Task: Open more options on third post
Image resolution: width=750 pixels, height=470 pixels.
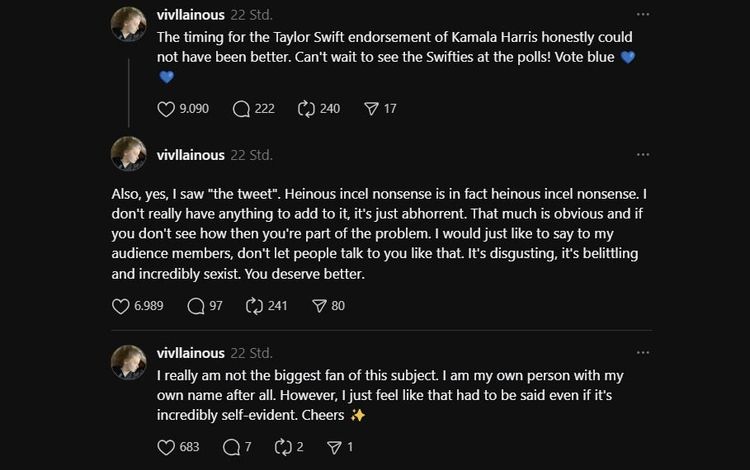Action: pyautogui.click(x=643, y=352)
